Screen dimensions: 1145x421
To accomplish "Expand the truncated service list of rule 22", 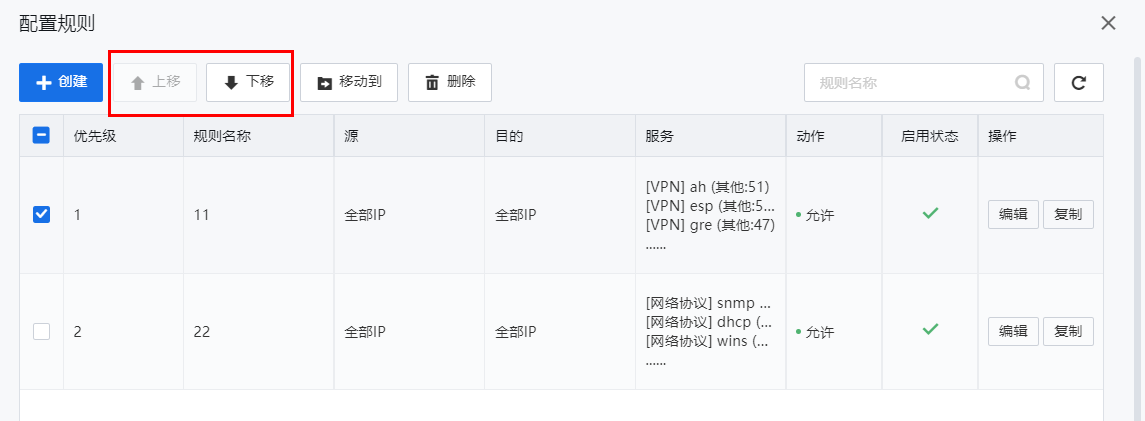I will coord(656,361).
